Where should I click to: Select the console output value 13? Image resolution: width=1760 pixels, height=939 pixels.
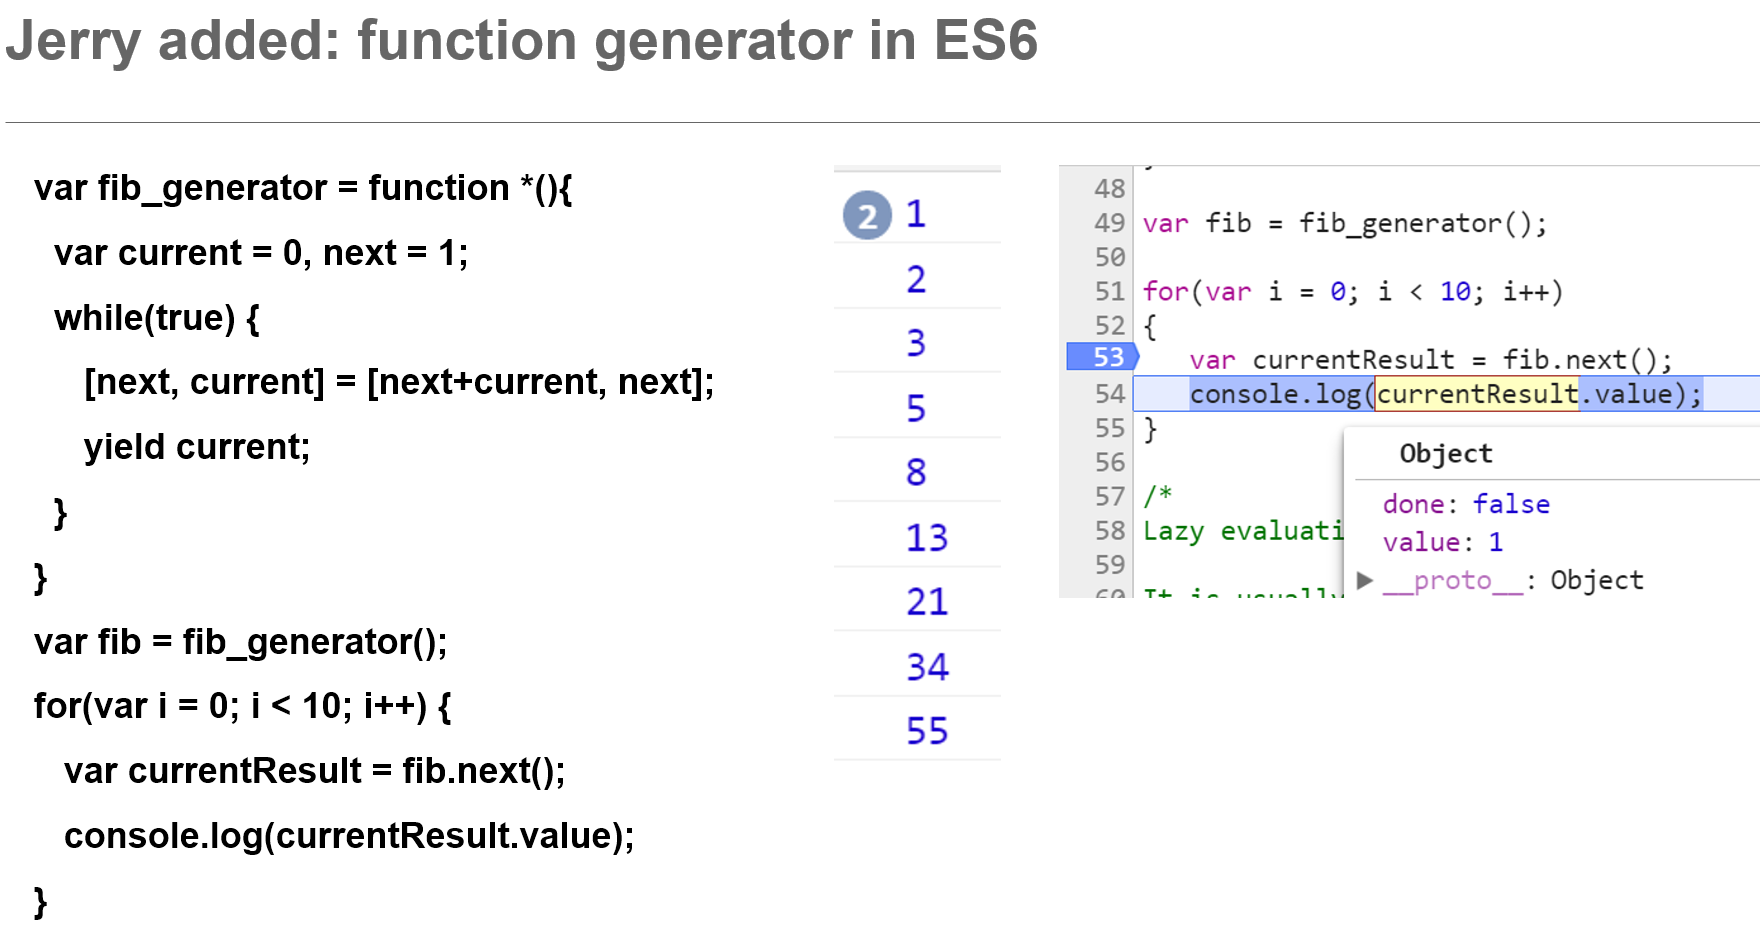(927, 538)
